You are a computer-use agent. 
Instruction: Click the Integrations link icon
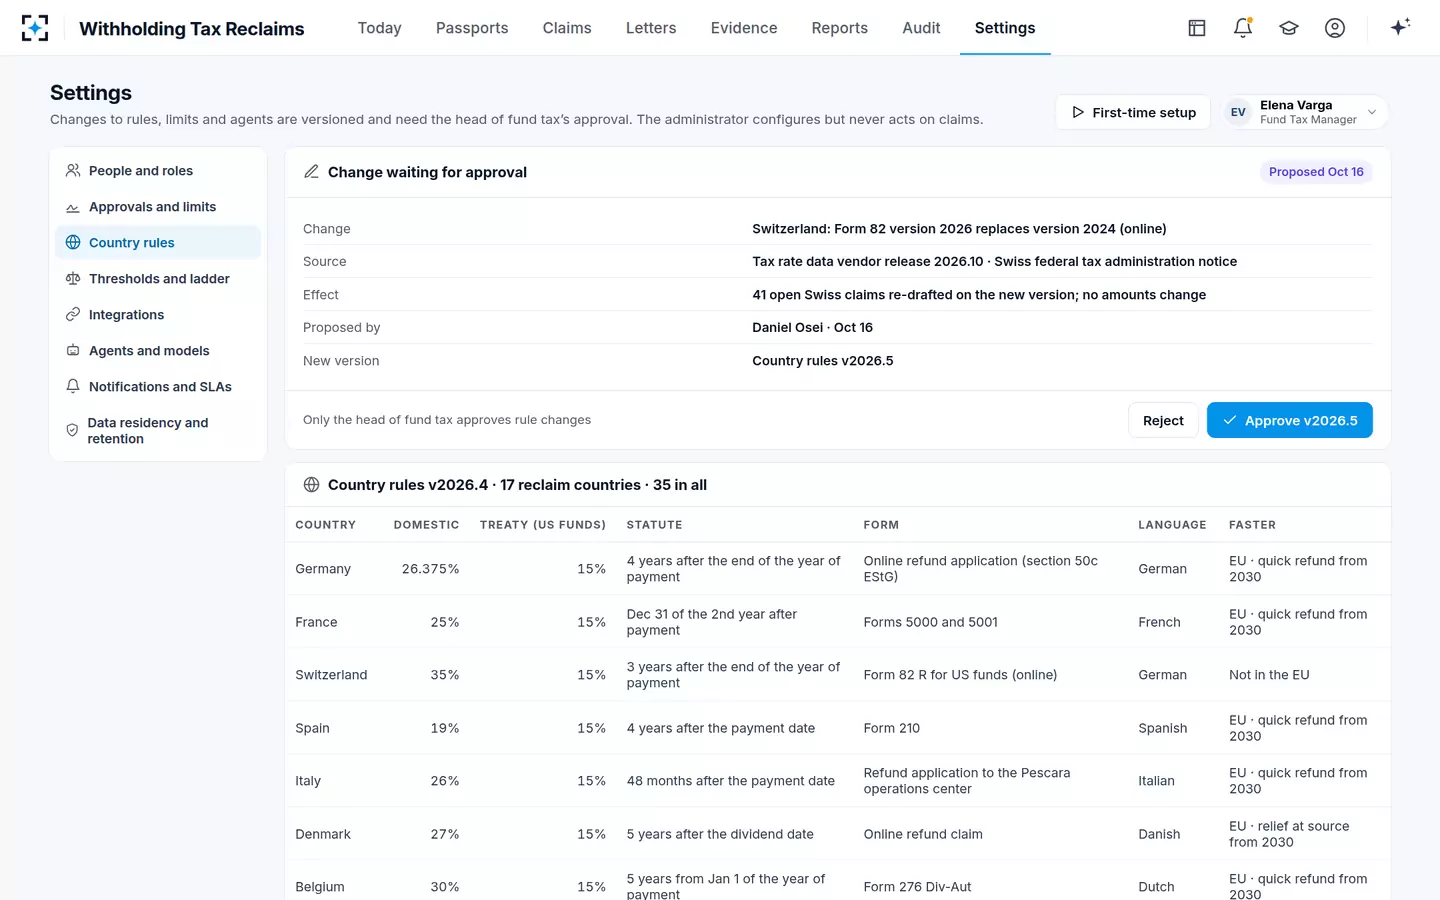tap(73, 315)
